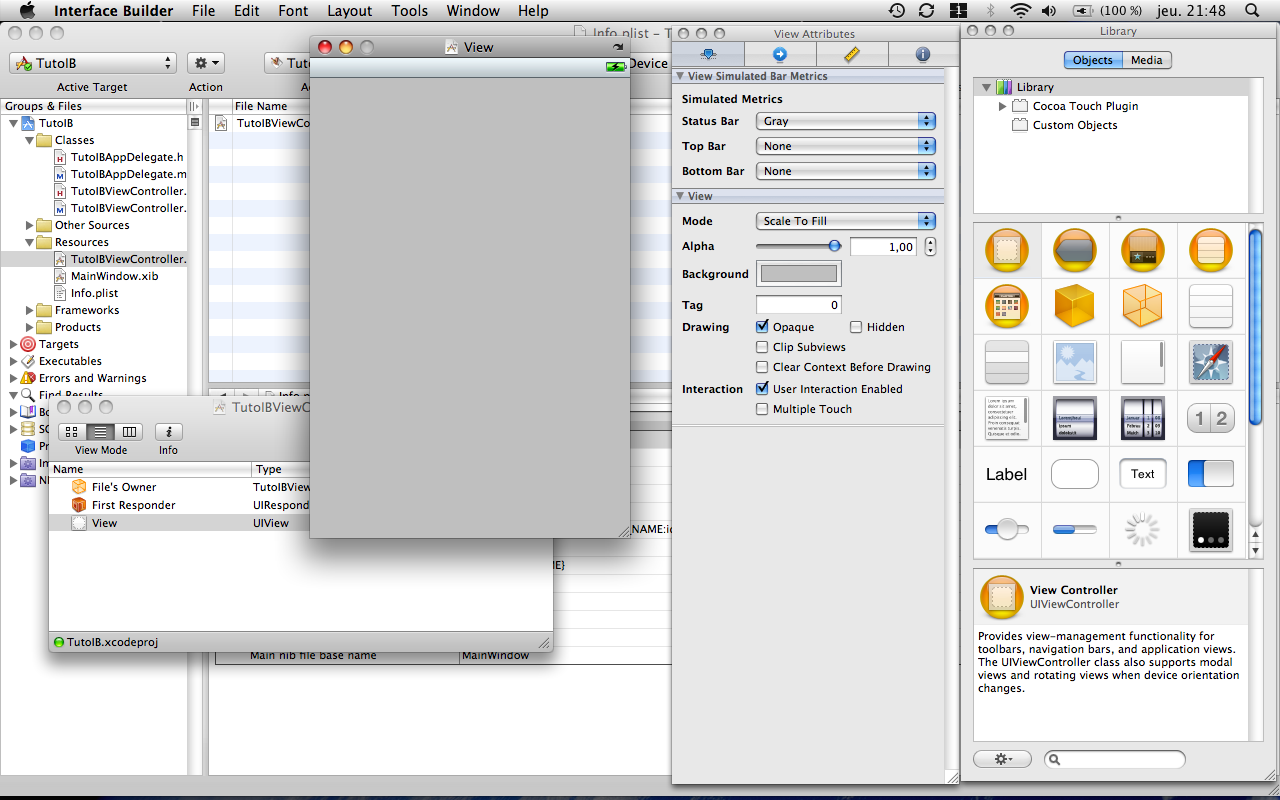Select the wireframe cube External Object item
Viewport: 1280px width, 800px height.
point(1143,306)
